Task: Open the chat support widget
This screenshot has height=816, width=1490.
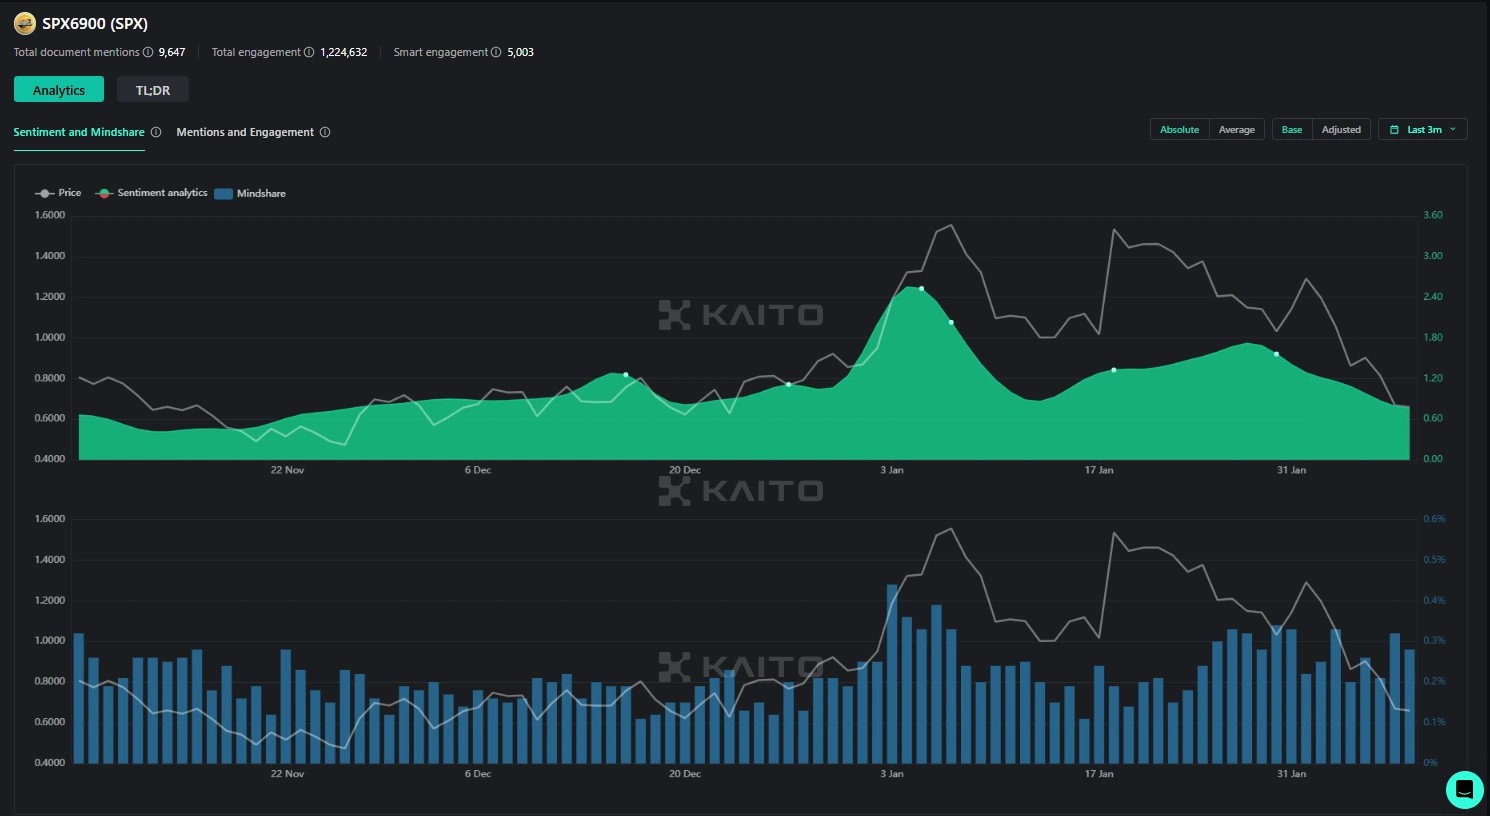Action: click(x=1464, y=789)
